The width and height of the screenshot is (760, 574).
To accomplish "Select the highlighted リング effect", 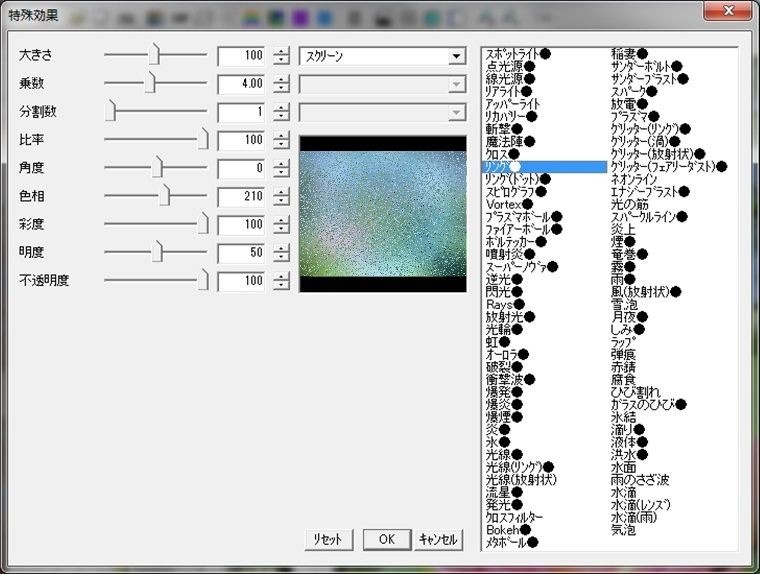I will tap(544, 167).
